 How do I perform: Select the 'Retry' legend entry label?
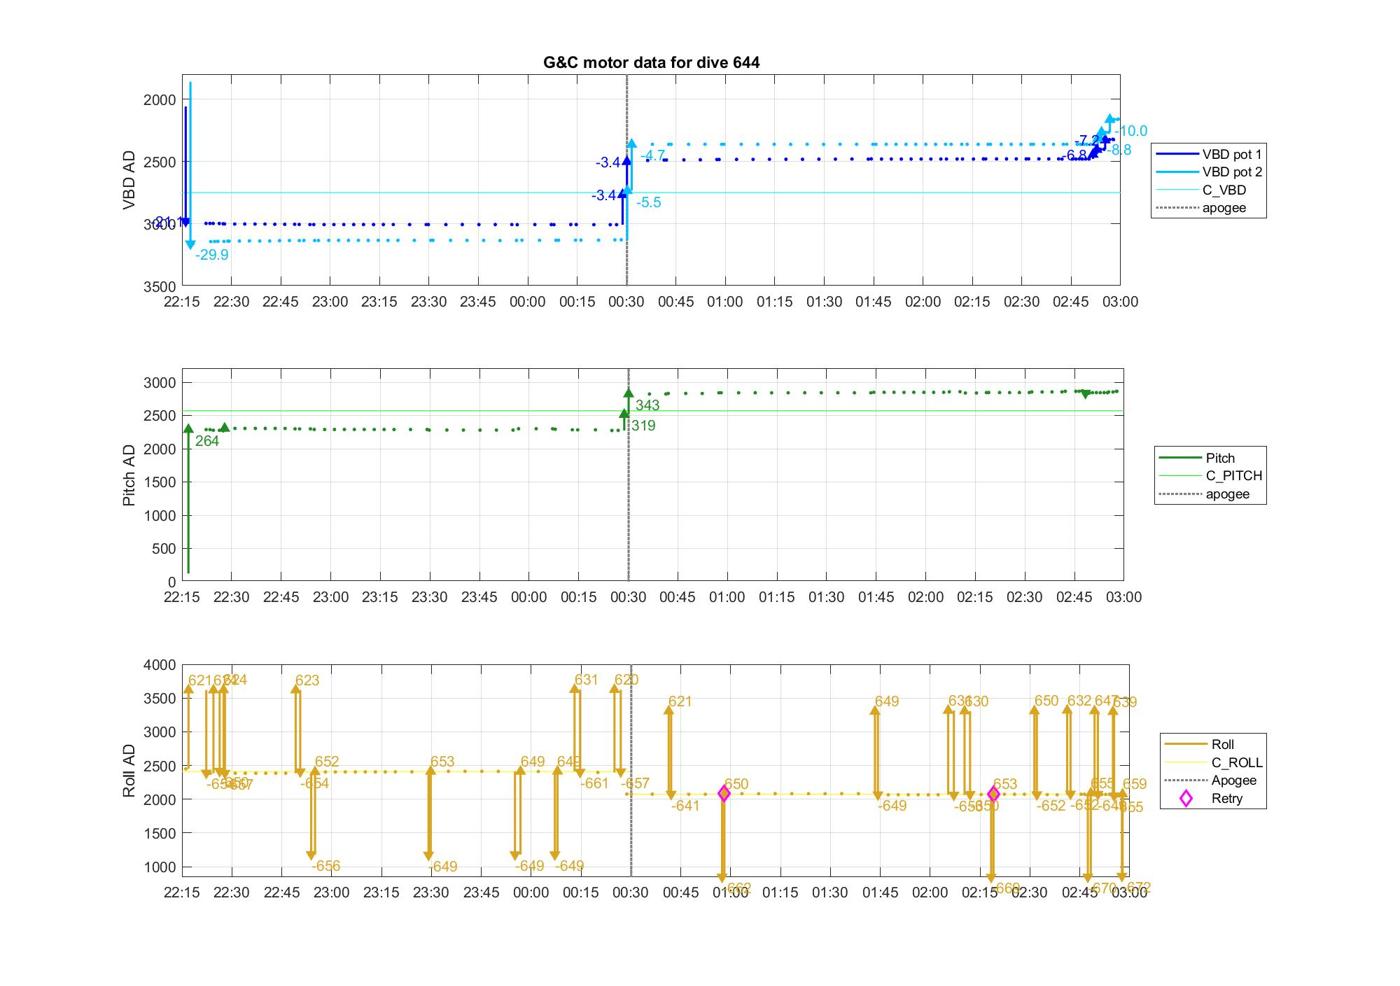pos(1227,798)
